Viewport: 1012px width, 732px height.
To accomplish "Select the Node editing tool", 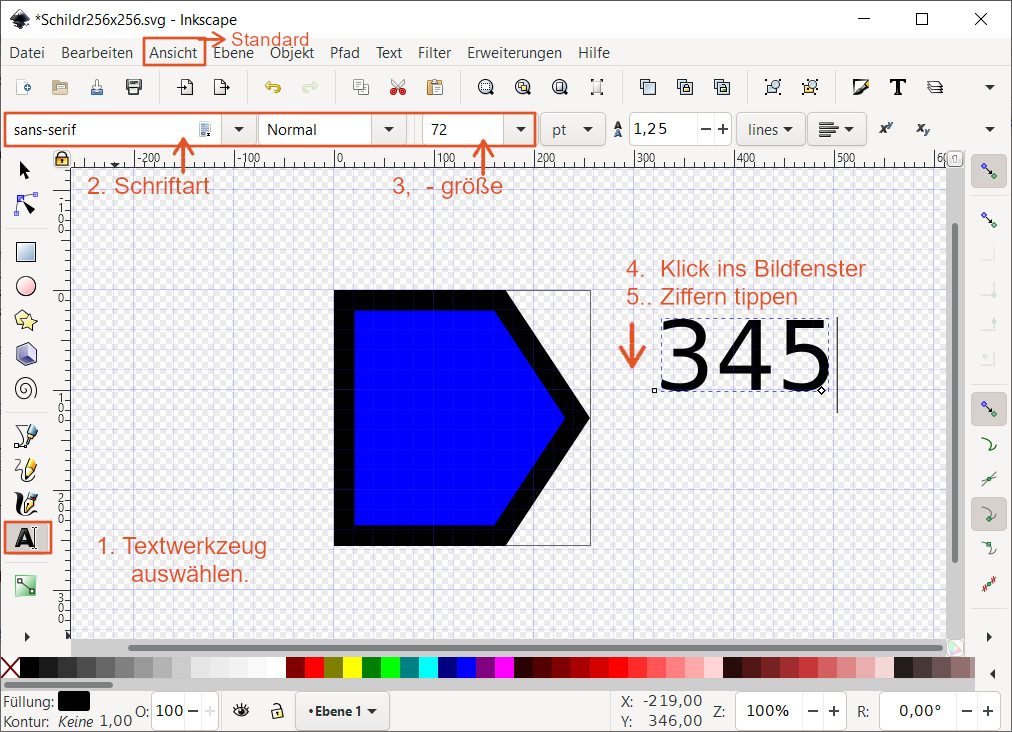I will [x=26, y=204].
